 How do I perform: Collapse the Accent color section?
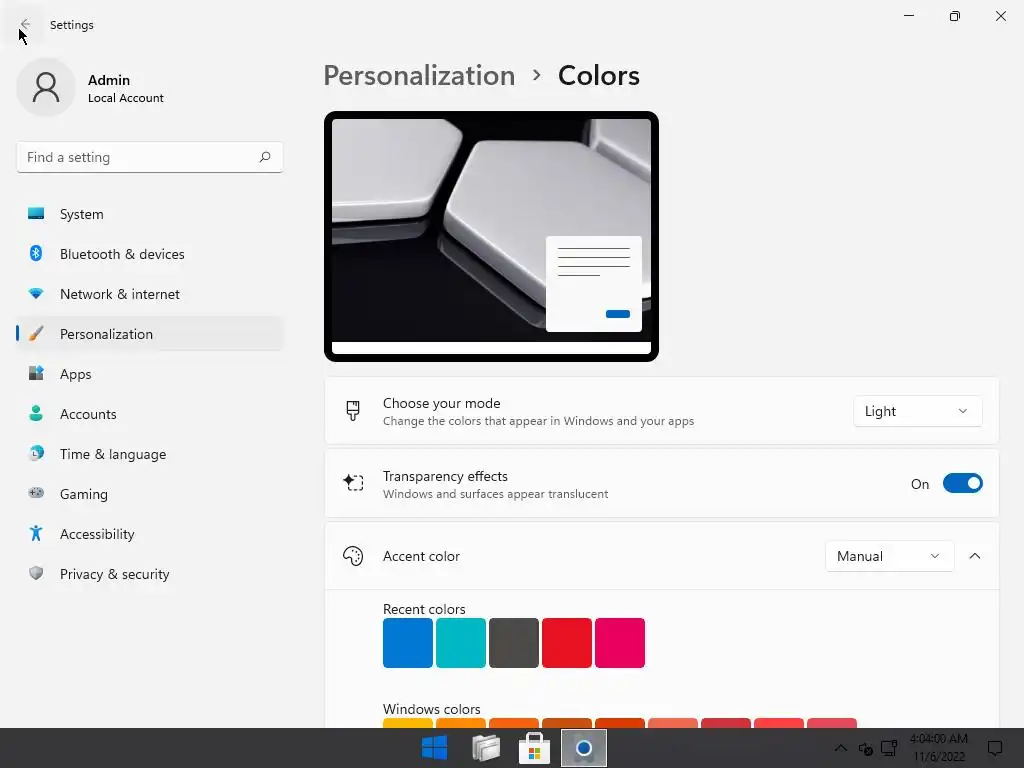point(975,556)
